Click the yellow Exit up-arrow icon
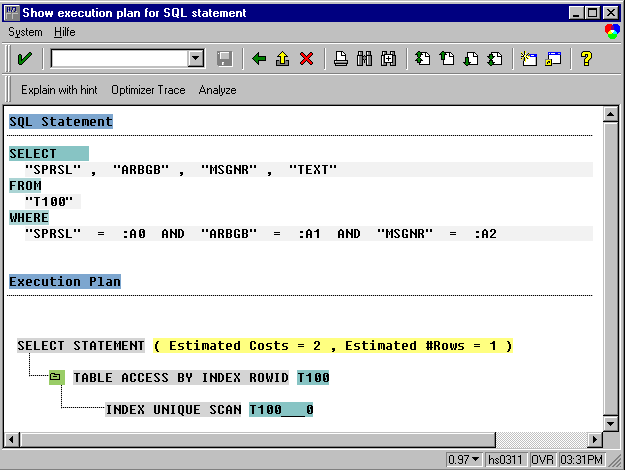The width and height of the screenshot is (625, 470). pos(282,59)
